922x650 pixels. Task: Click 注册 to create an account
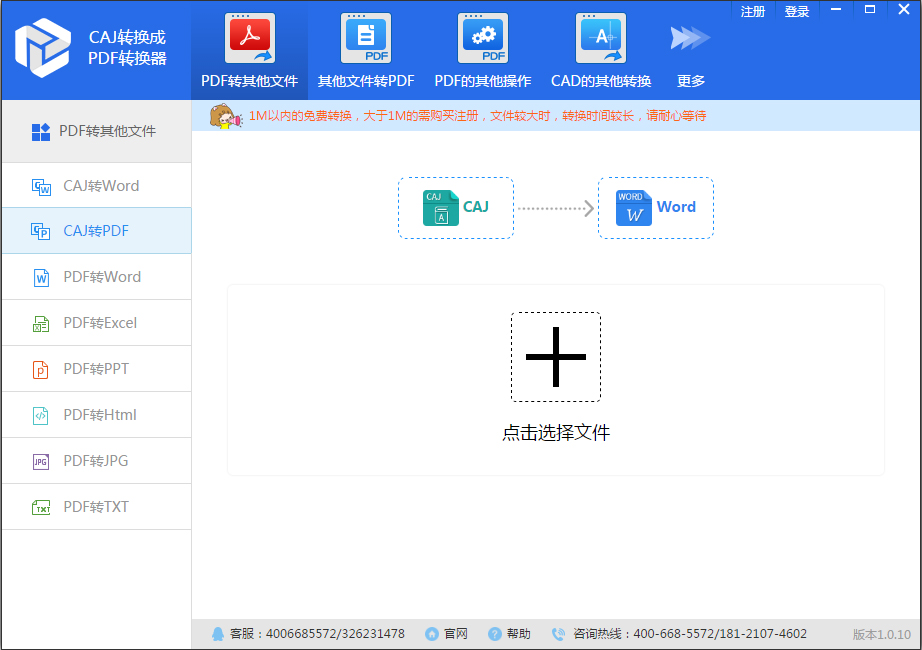tap(753, 10)
